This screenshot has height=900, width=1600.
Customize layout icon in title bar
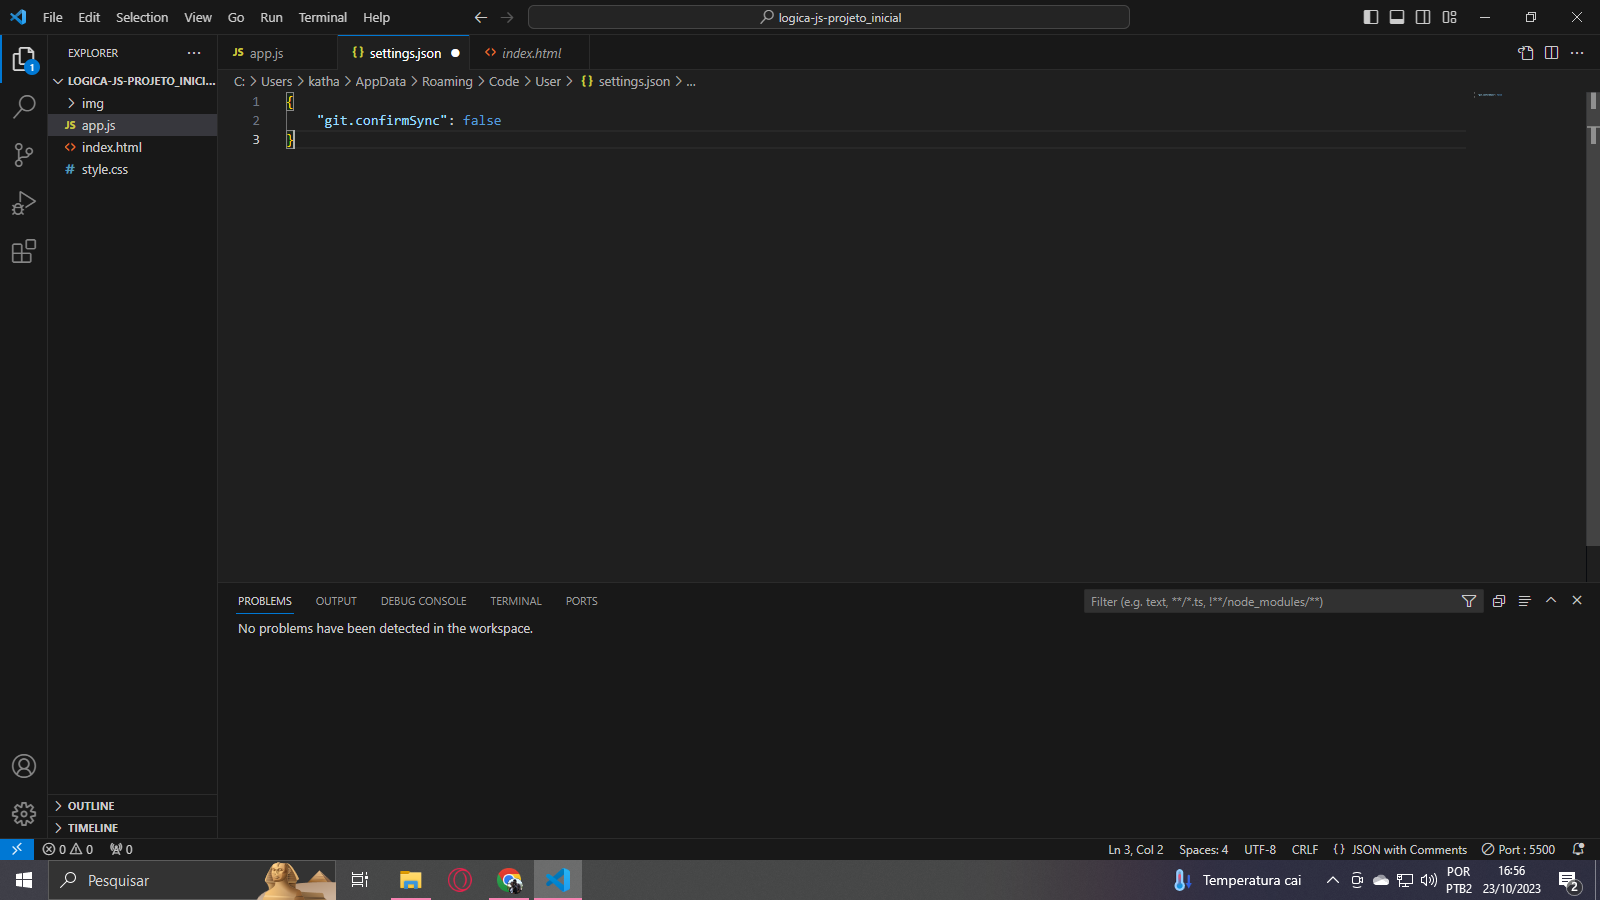[1449, 17]
